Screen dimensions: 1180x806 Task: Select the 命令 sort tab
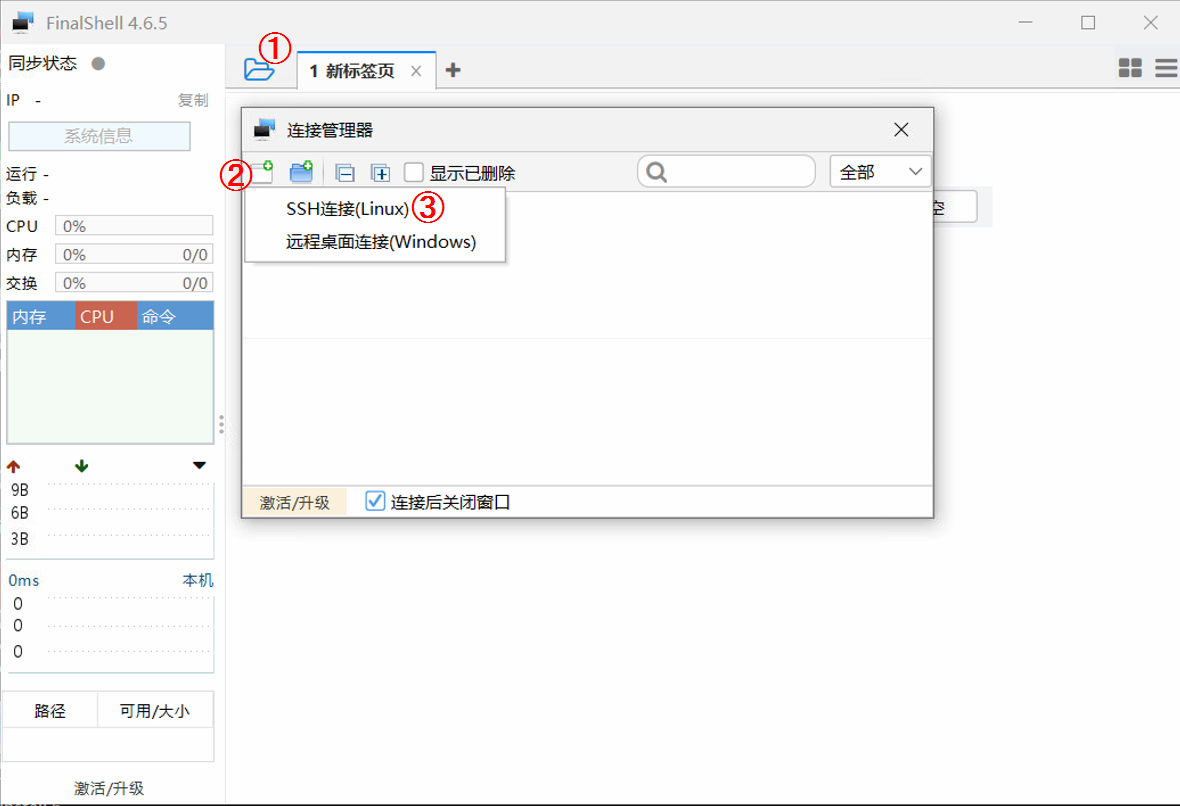pos(175,317)
